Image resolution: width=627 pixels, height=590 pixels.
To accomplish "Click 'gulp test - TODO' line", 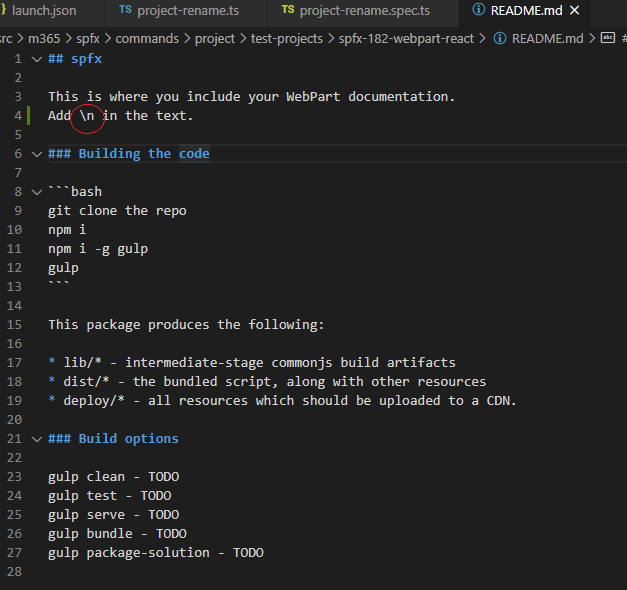I will click(x=110, y=496).
